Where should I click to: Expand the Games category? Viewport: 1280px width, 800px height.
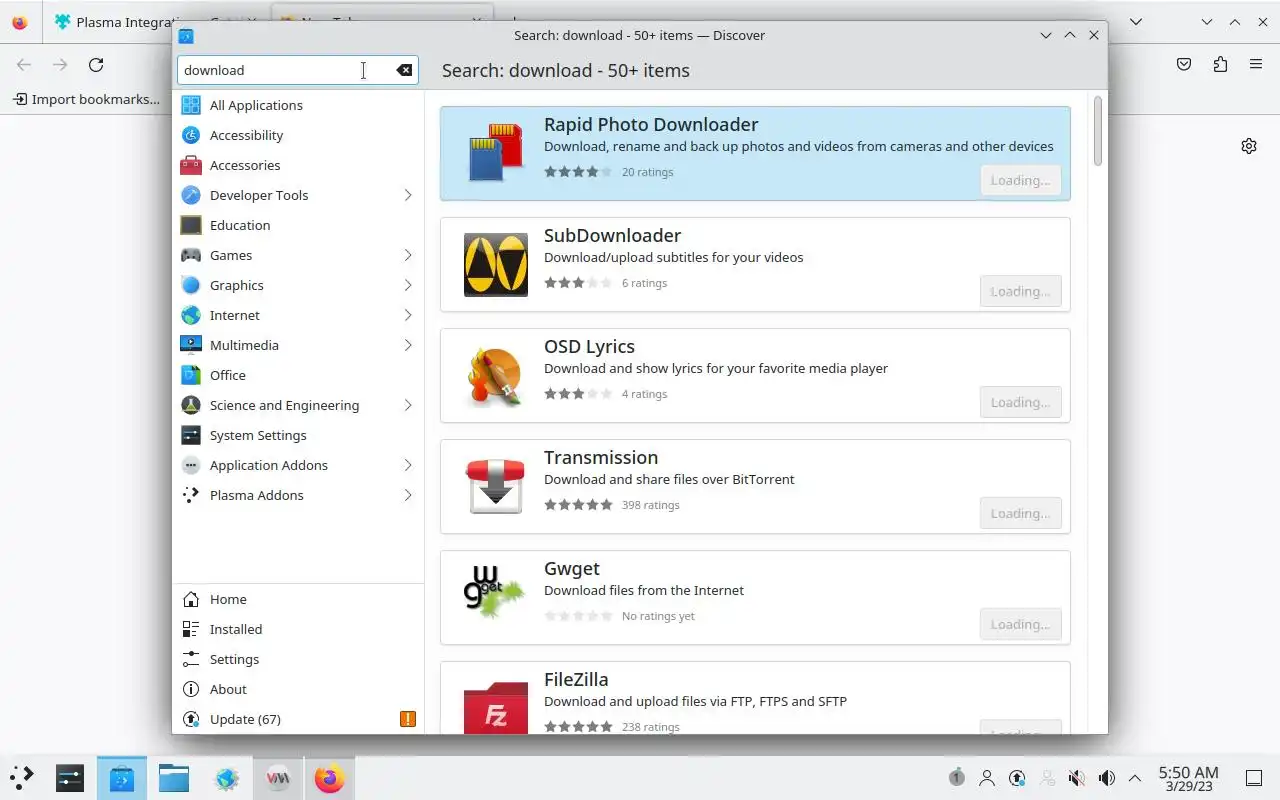pyautogui.click(x=408, y=255)
